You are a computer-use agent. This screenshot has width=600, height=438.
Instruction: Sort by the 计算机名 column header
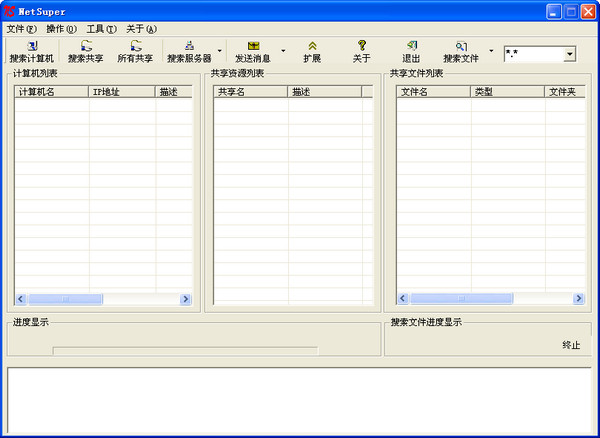coord(51,92)
